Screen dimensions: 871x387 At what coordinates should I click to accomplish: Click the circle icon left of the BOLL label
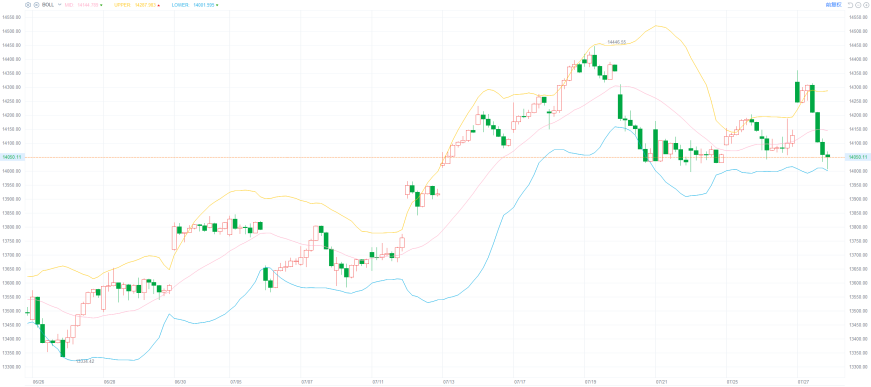(x=36, y=4)
